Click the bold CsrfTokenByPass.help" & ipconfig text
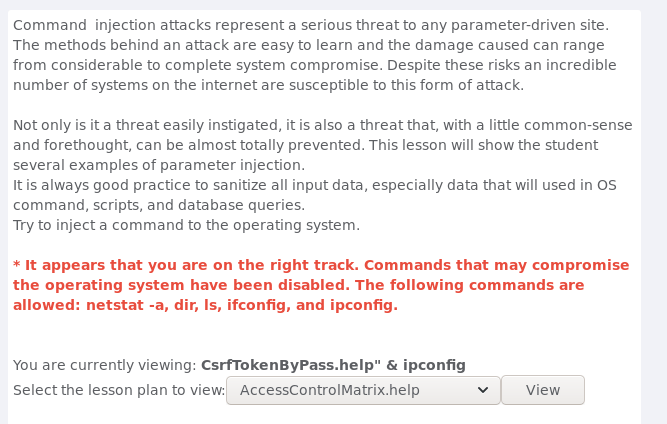 [x=333, y=364]
